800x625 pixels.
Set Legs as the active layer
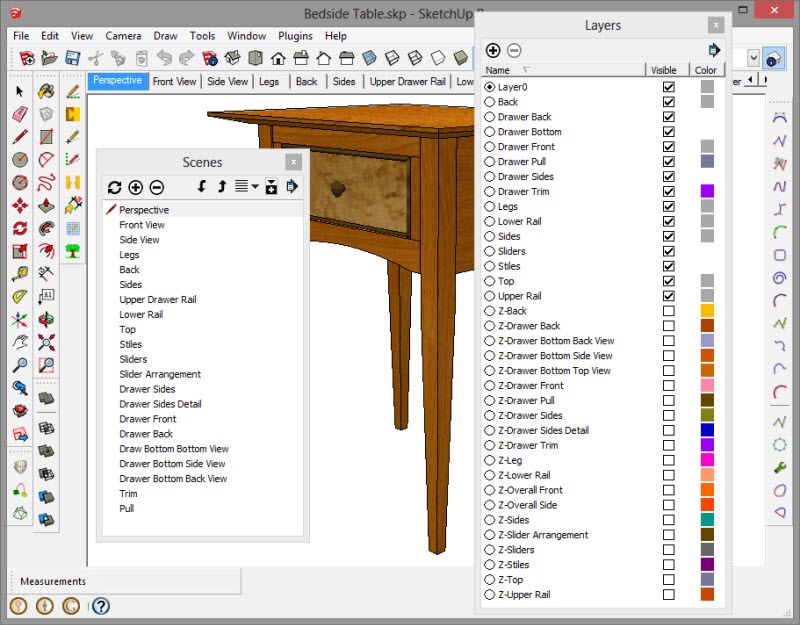pyautogui.click(x=490, y=207)
